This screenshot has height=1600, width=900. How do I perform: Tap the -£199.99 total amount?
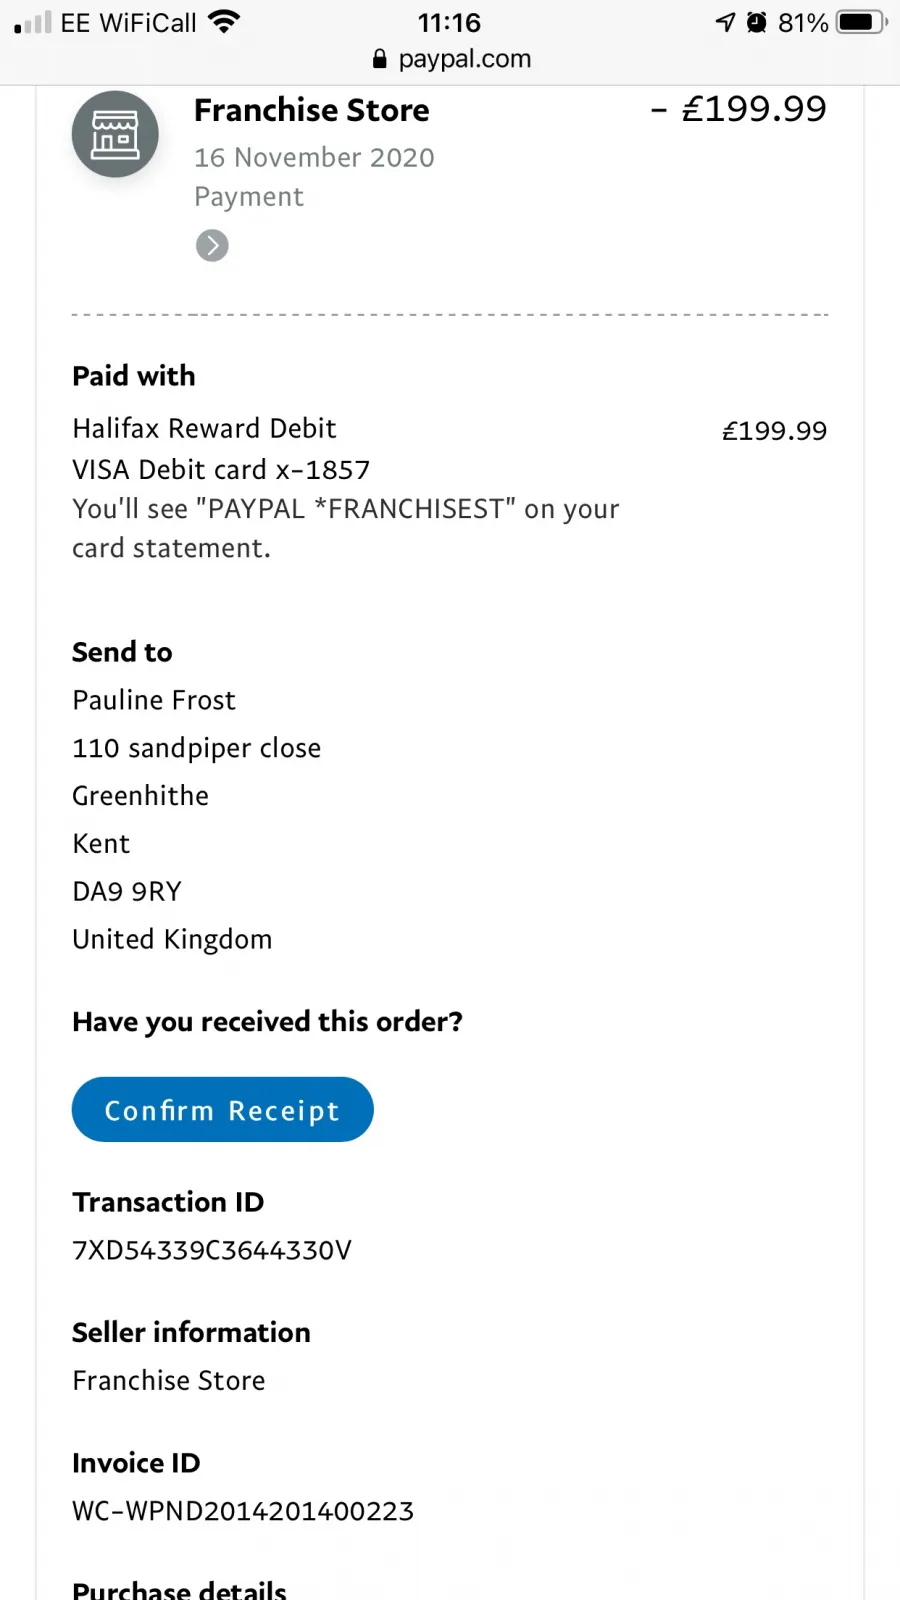(738, 109)
